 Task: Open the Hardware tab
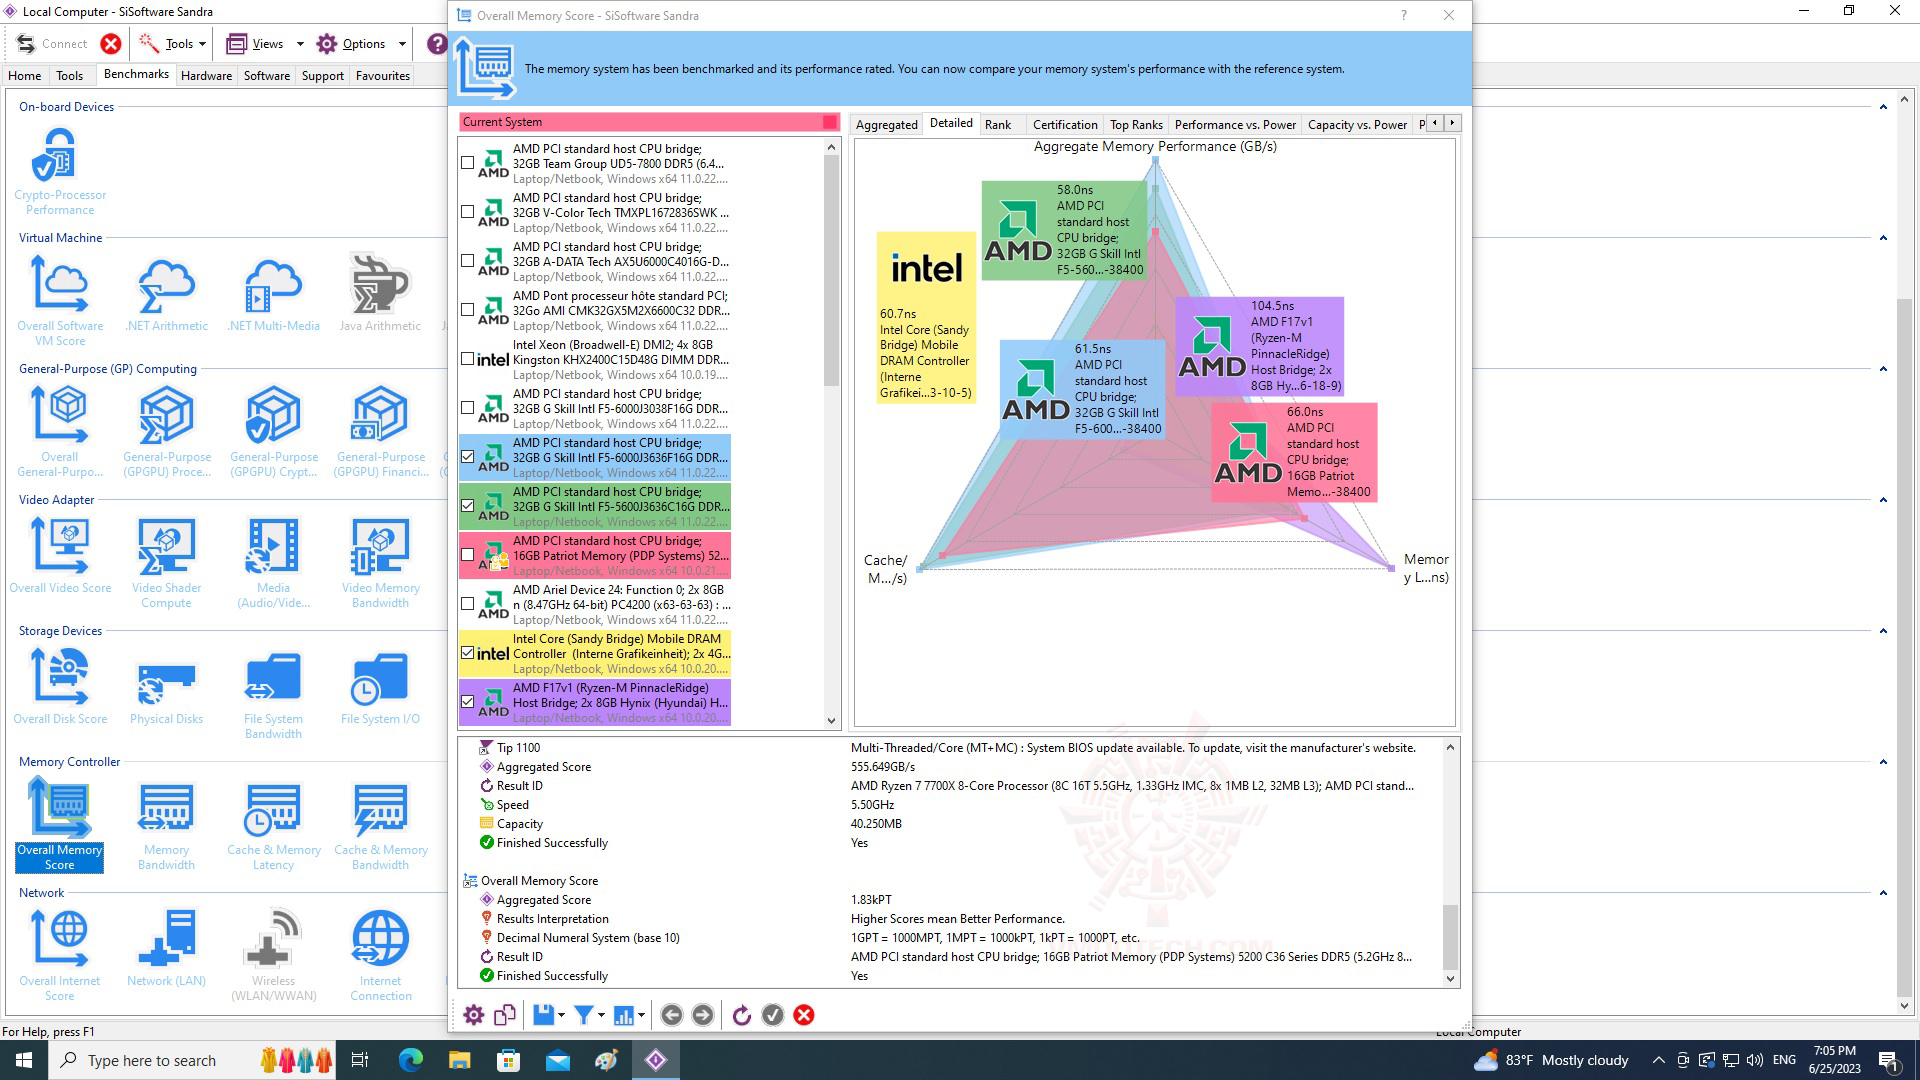pyautogui.click(x=206, y=76)
